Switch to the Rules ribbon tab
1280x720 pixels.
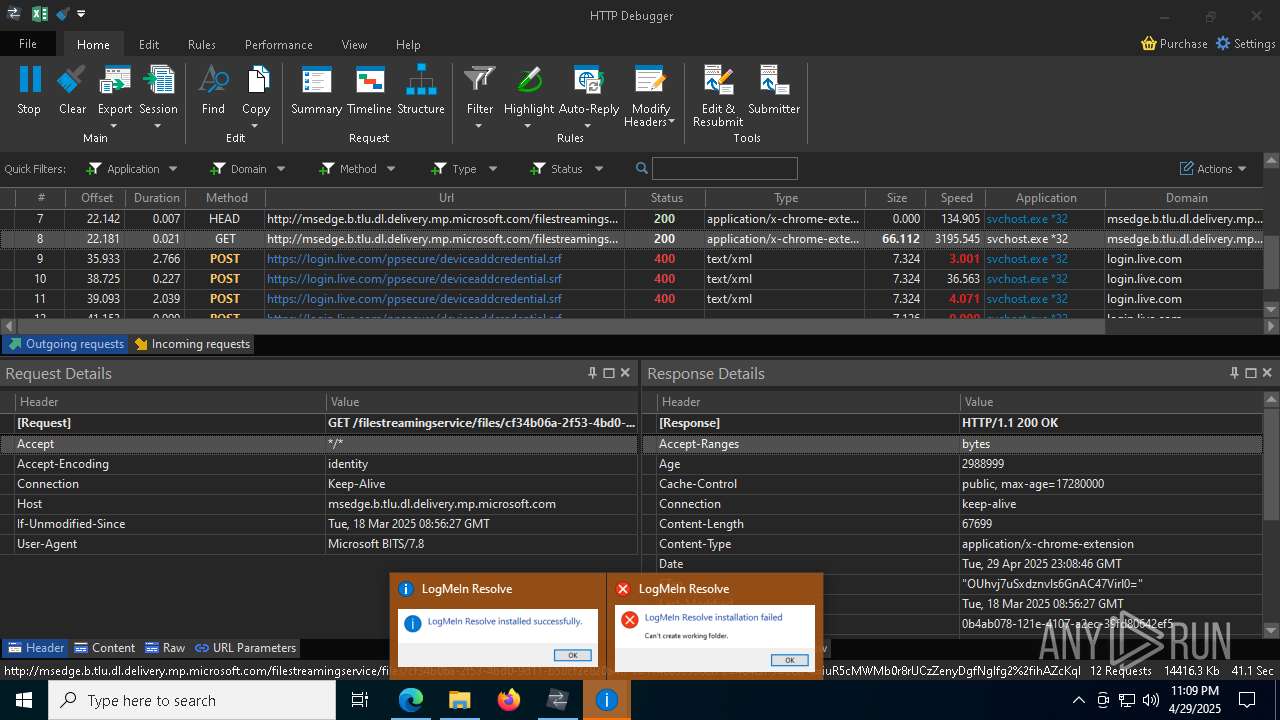(202, 44)
